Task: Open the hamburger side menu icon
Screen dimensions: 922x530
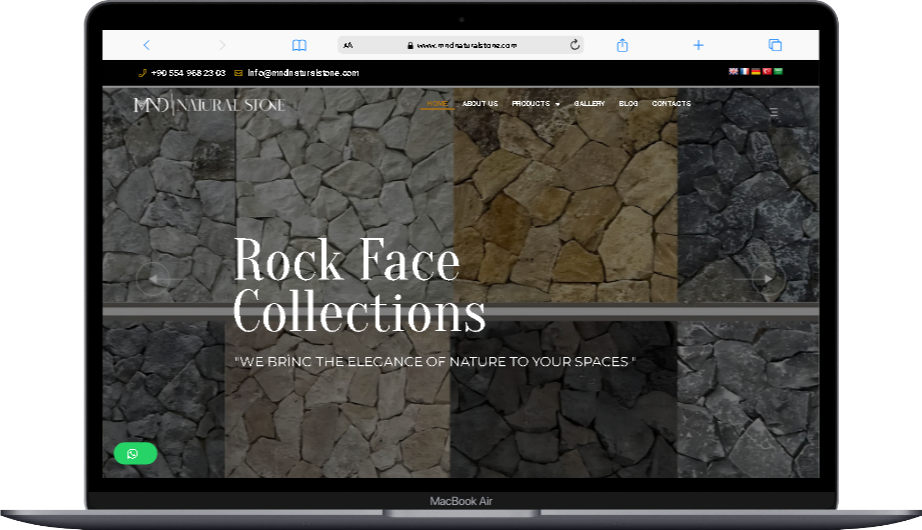Action: [x=774, y=112]
